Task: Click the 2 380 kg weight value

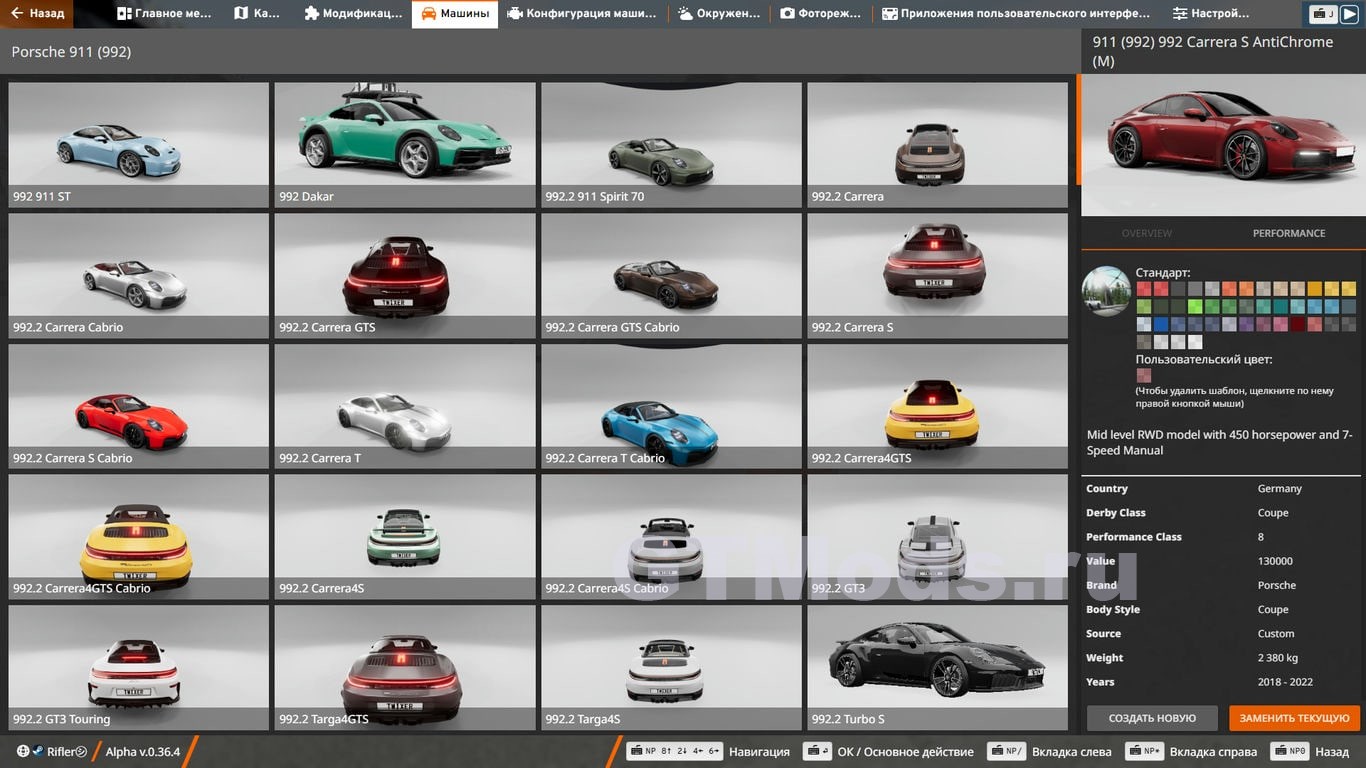Action: pyautogui.click(x=1278, y=658)
